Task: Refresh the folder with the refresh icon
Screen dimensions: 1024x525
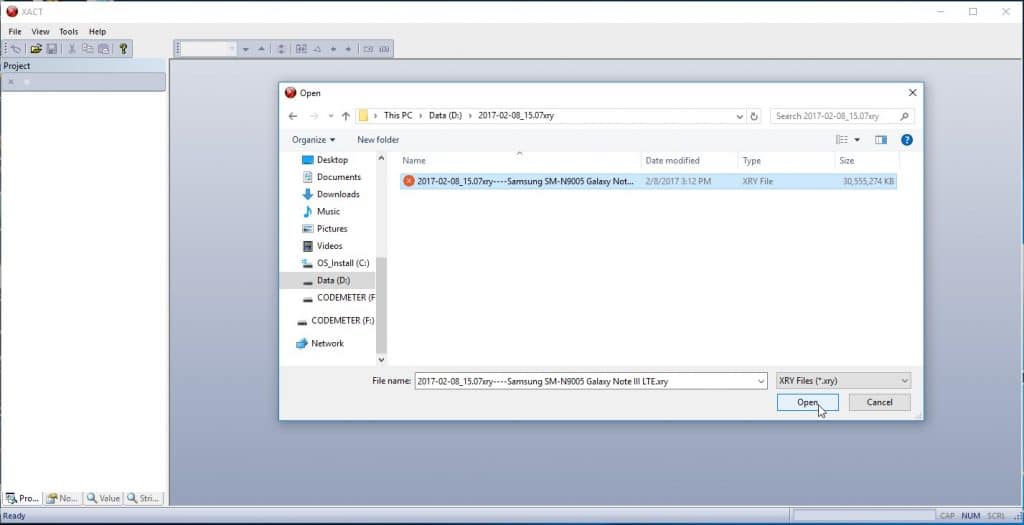Action: (754, 116)
